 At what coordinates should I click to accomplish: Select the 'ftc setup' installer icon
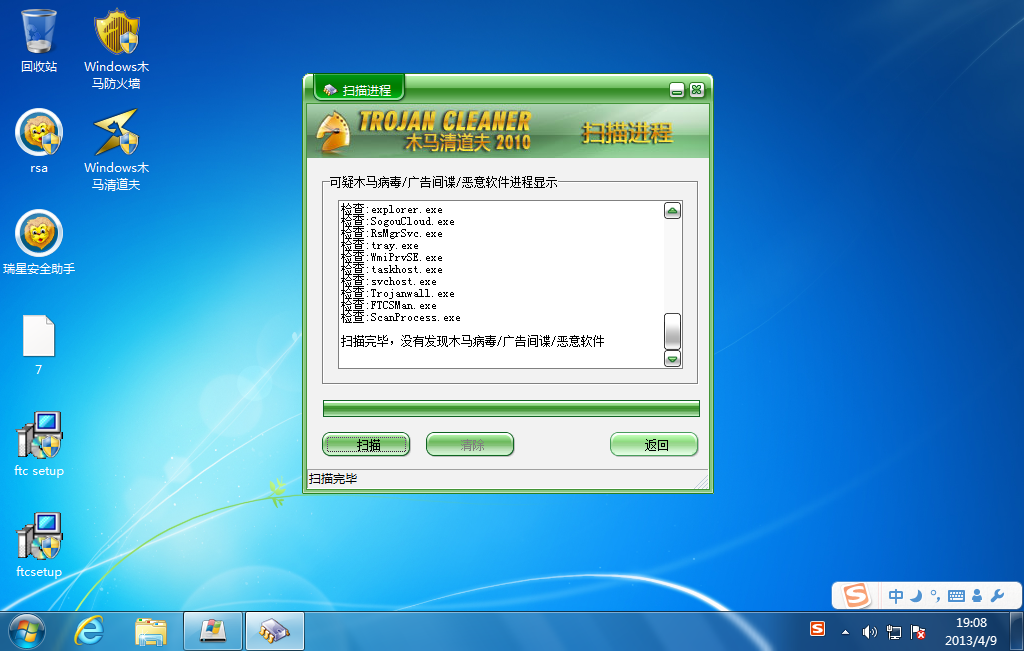tap(39, 444)
